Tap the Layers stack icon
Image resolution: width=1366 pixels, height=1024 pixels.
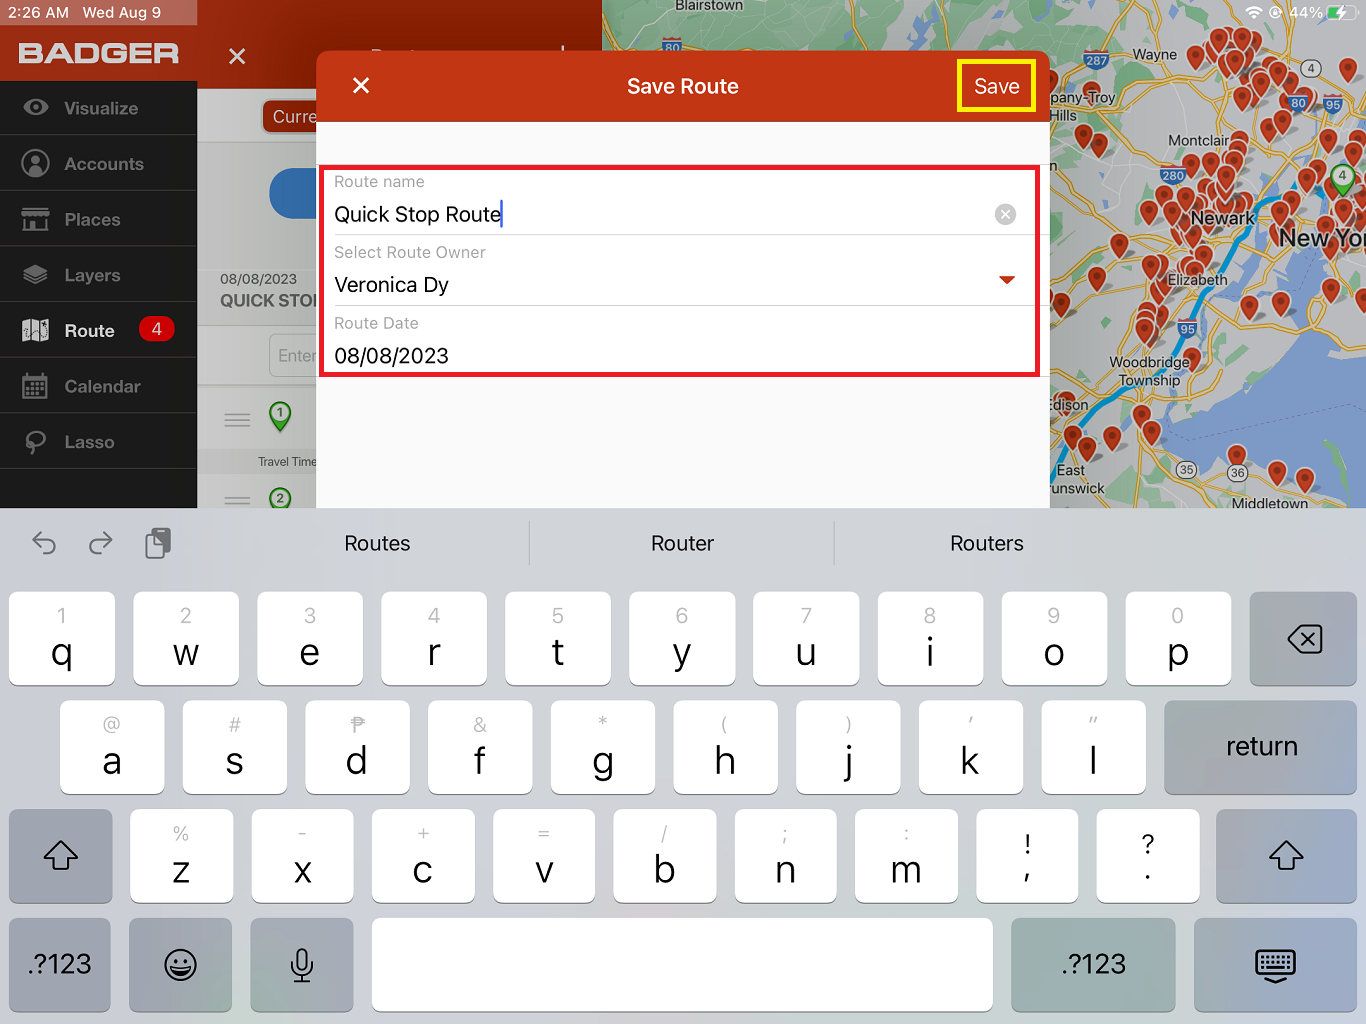click(x=35, y=274)
